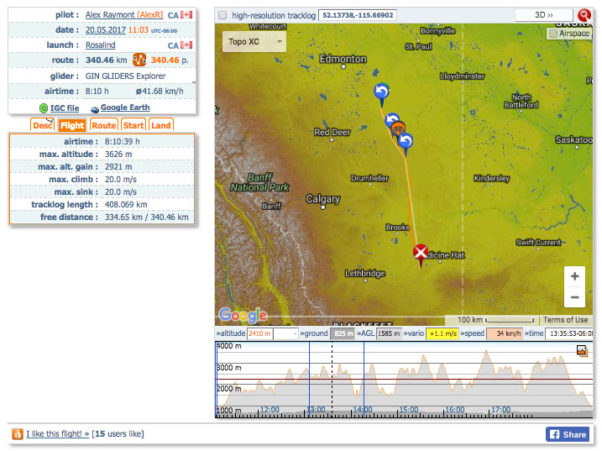Select the Flight tab
Image resolution: width=602 pixels, height=451 pixels.
[x=72, y=126]
